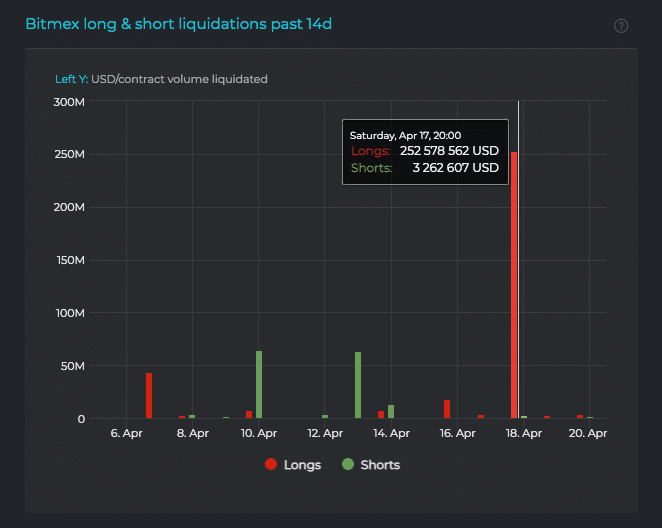Toggle the Shorts series in the legend

click(x=371, y=465)
